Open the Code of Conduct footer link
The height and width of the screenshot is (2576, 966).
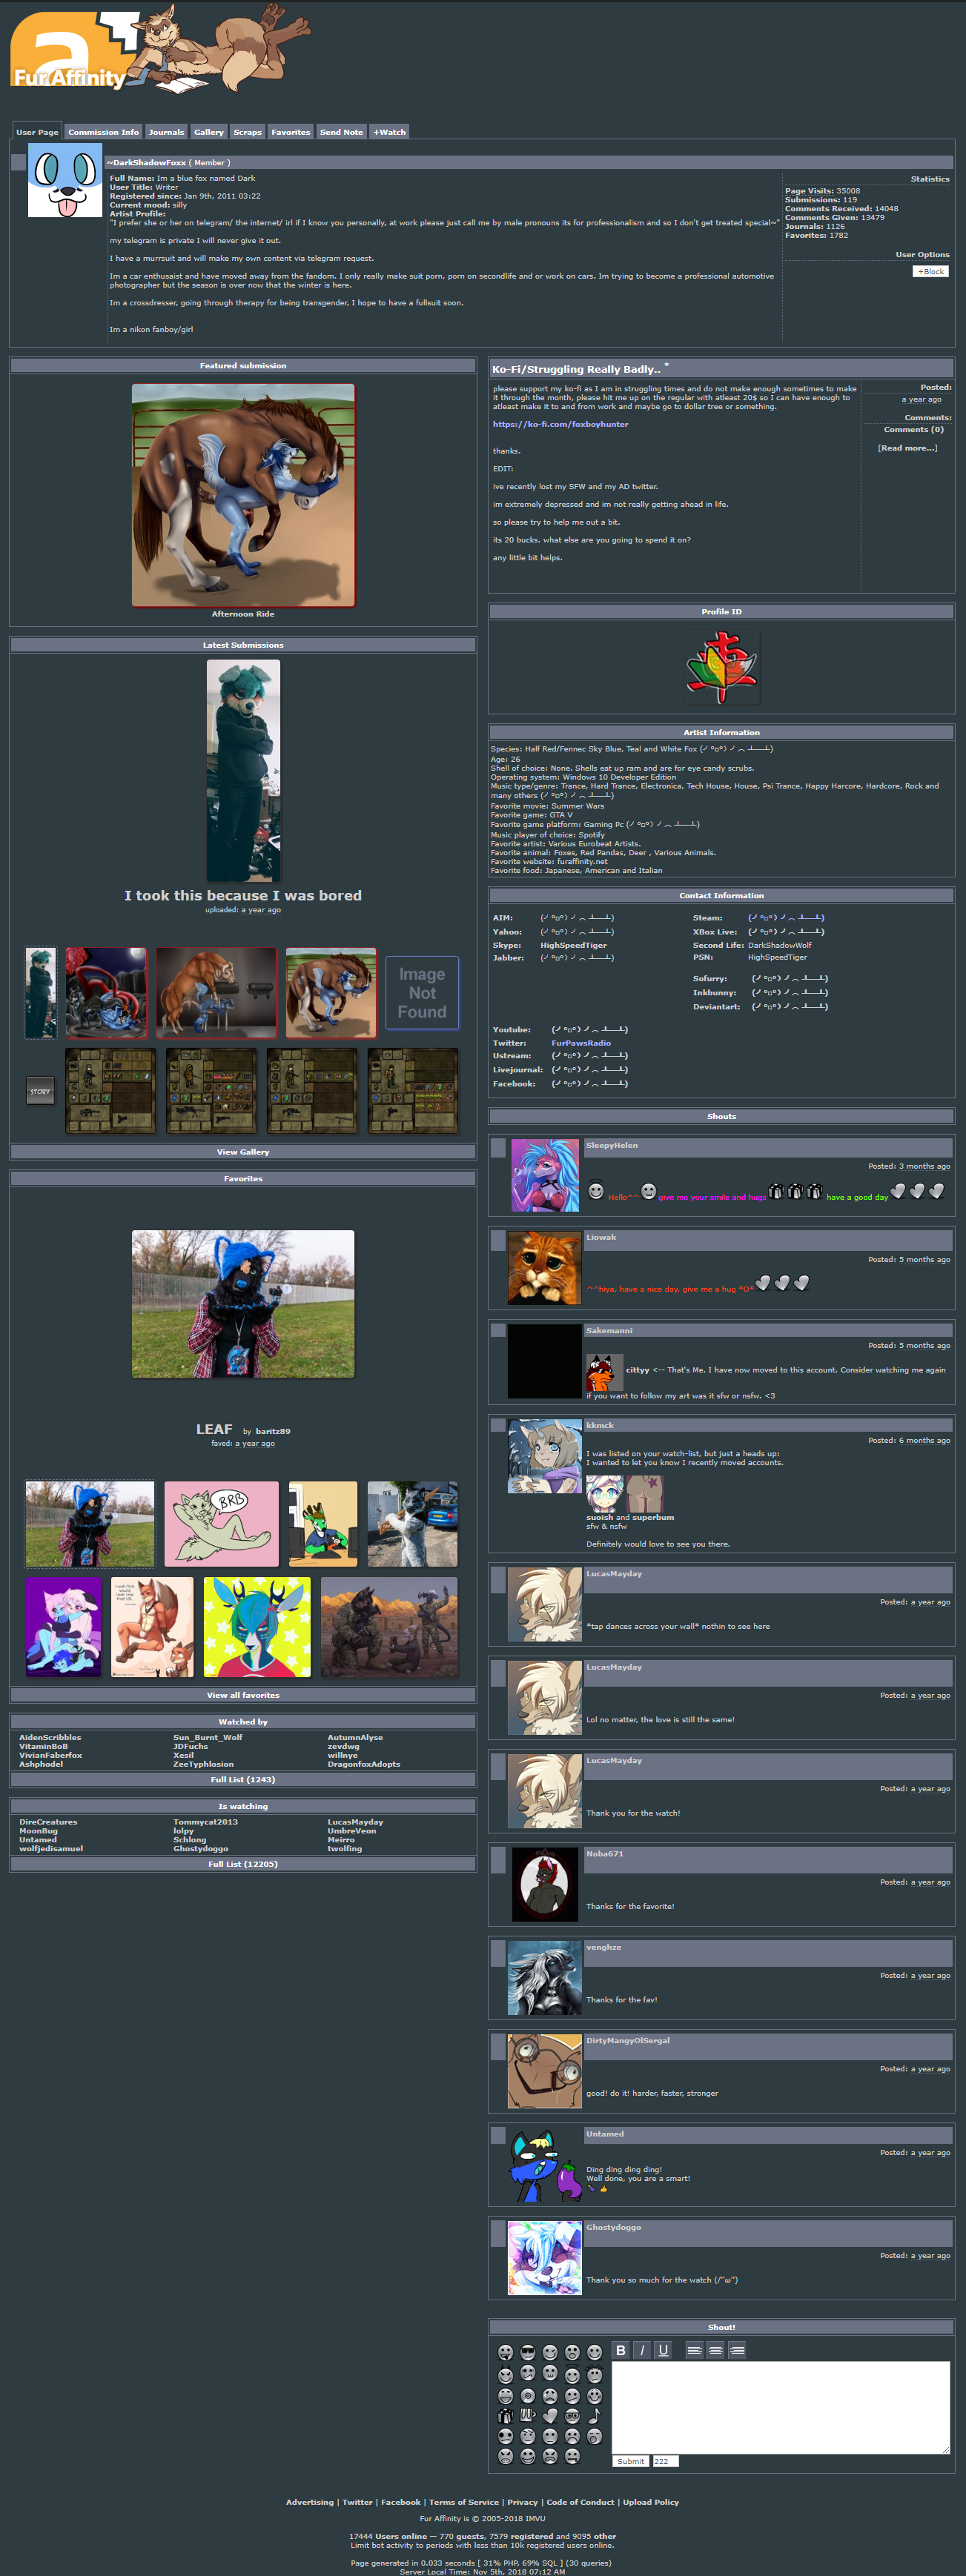580,2502
